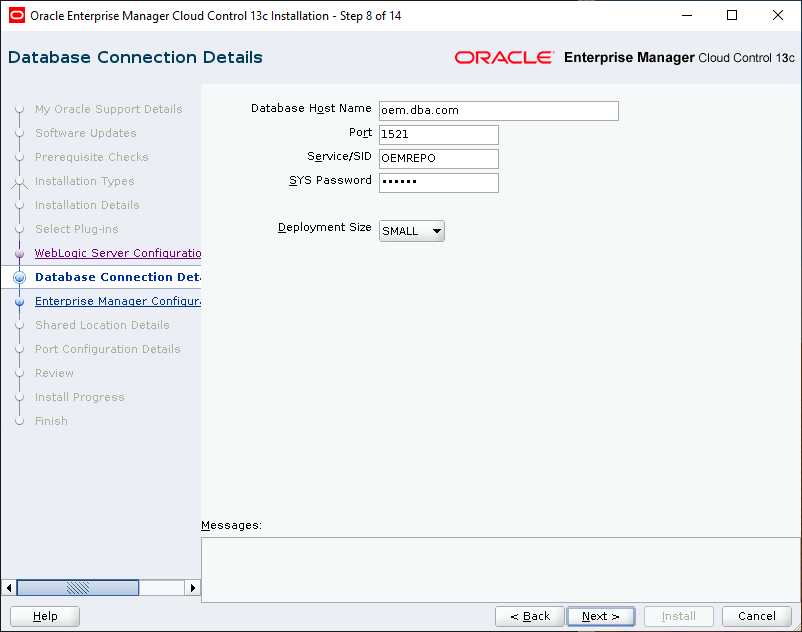Go back with the Back button

[x=530, y=616]
